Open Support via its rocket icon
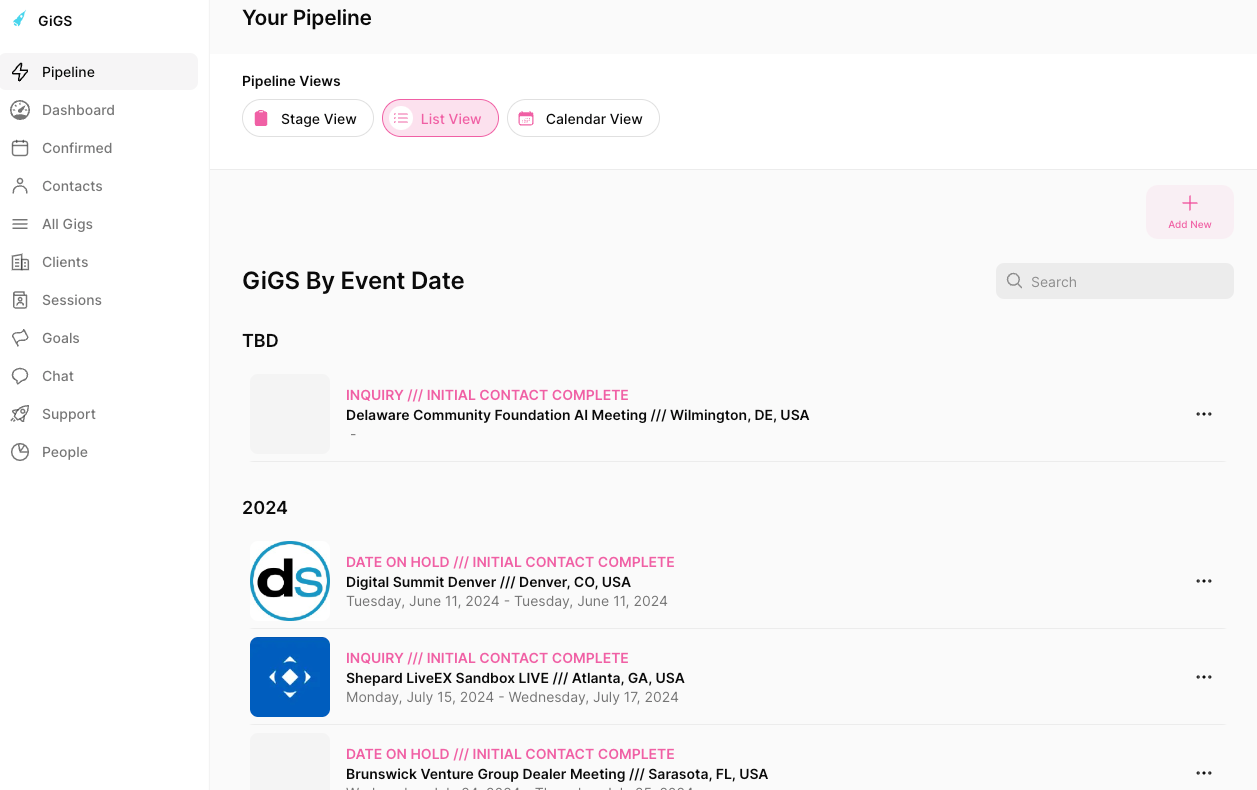 pyautogui.click(x=20, y=414)
